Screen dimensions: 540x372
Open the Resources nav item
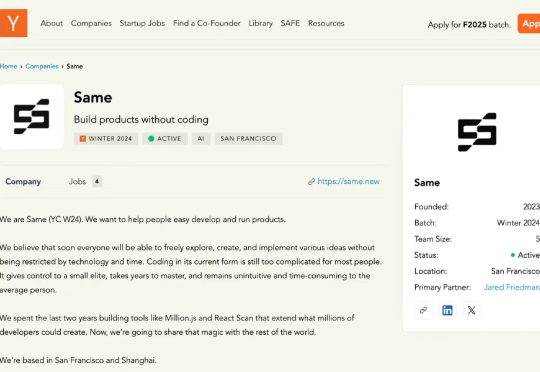point(326,23)
